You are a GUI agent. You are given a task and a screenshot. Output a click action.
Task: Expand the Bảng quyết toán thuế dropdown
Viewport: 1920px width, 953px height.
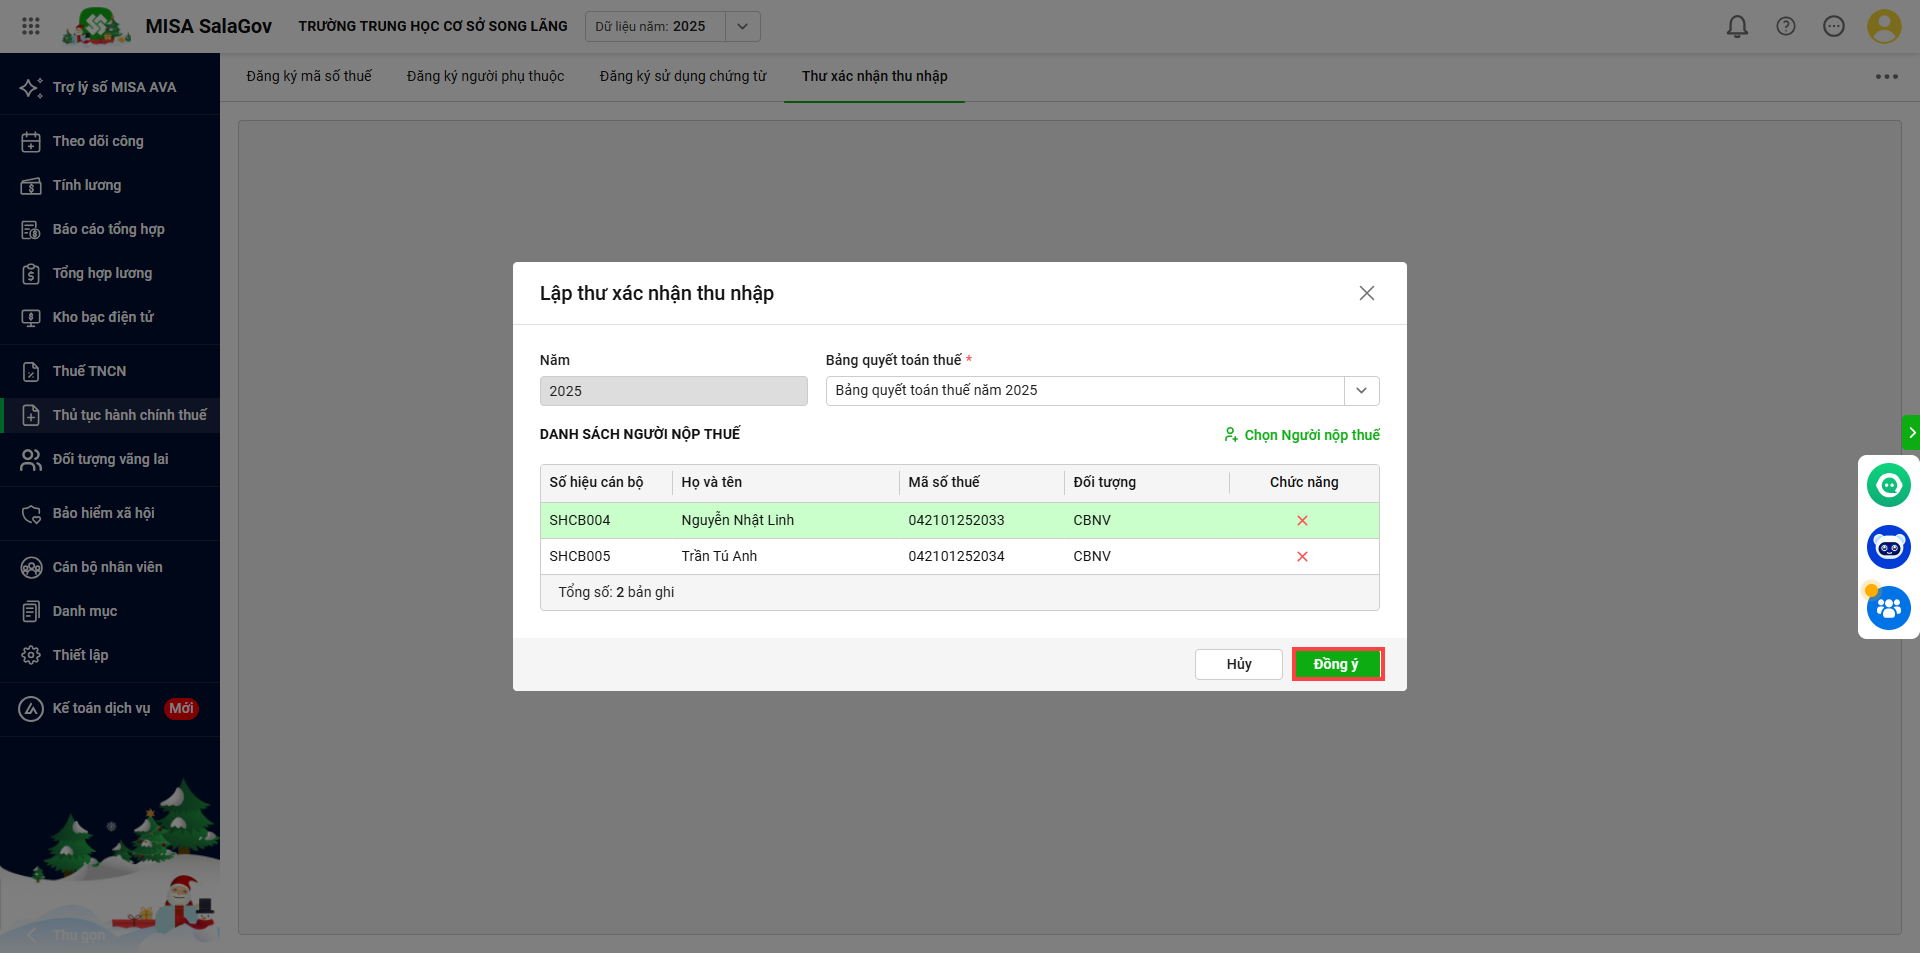(x=1361, y=391)
